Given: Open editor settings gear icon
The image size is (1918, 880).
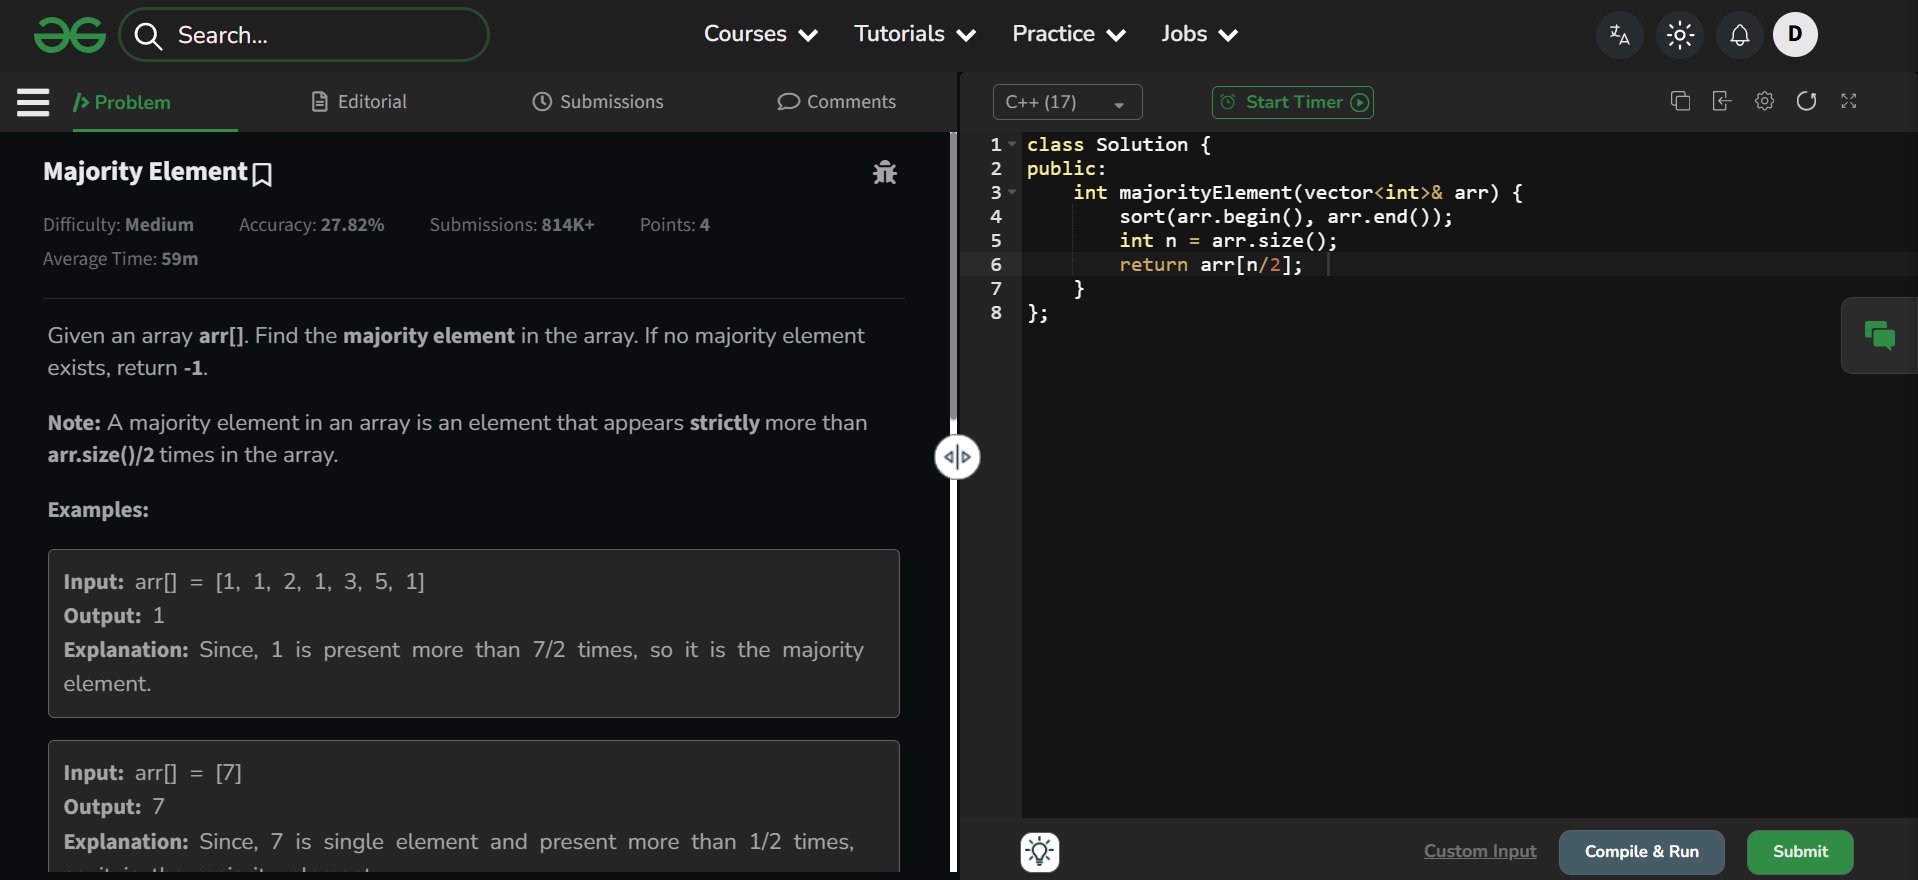Looking at the screenshot, I should 1764,101.
